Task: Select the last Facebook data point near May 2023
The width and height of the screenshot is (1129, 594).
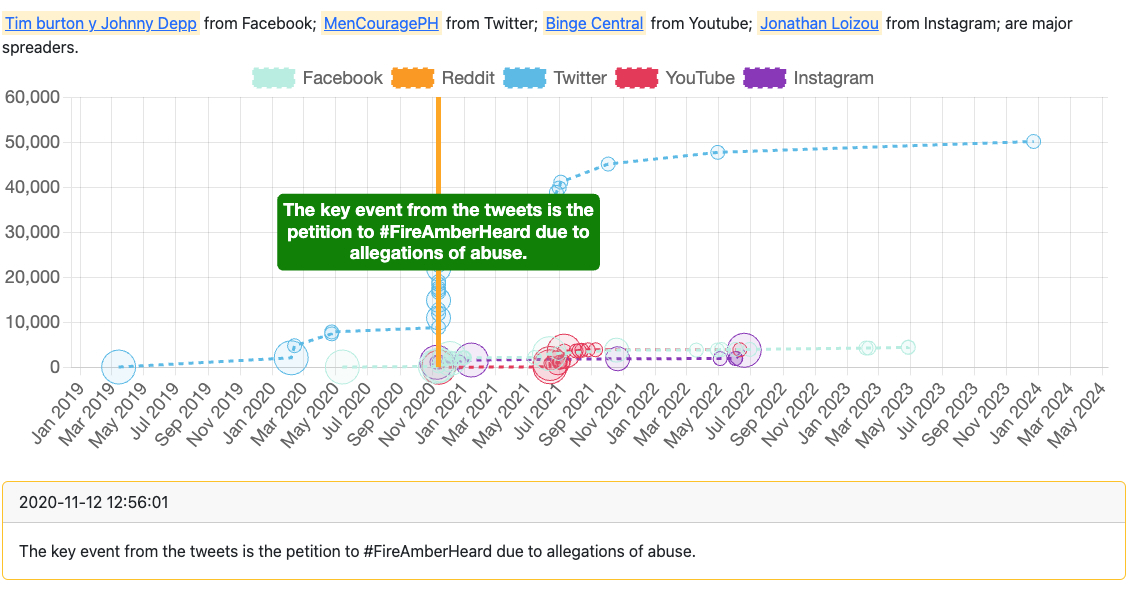Action: click(x=908, y=347)
